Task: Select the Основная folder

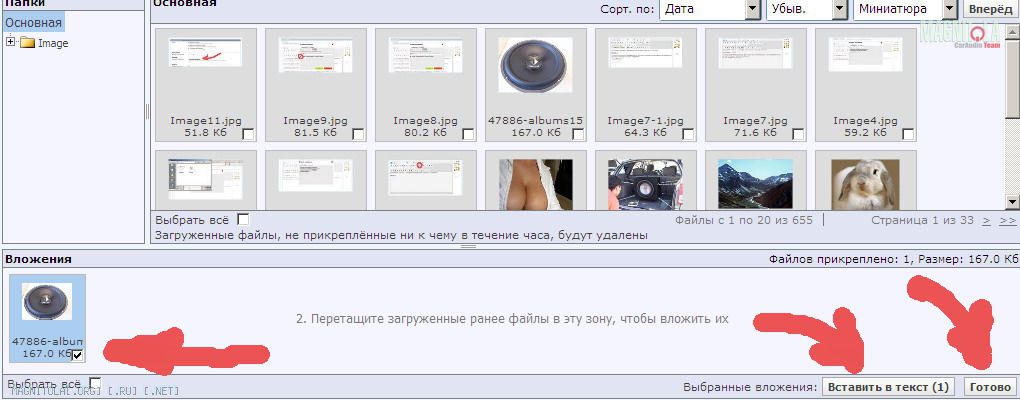Action: [34, 22]
